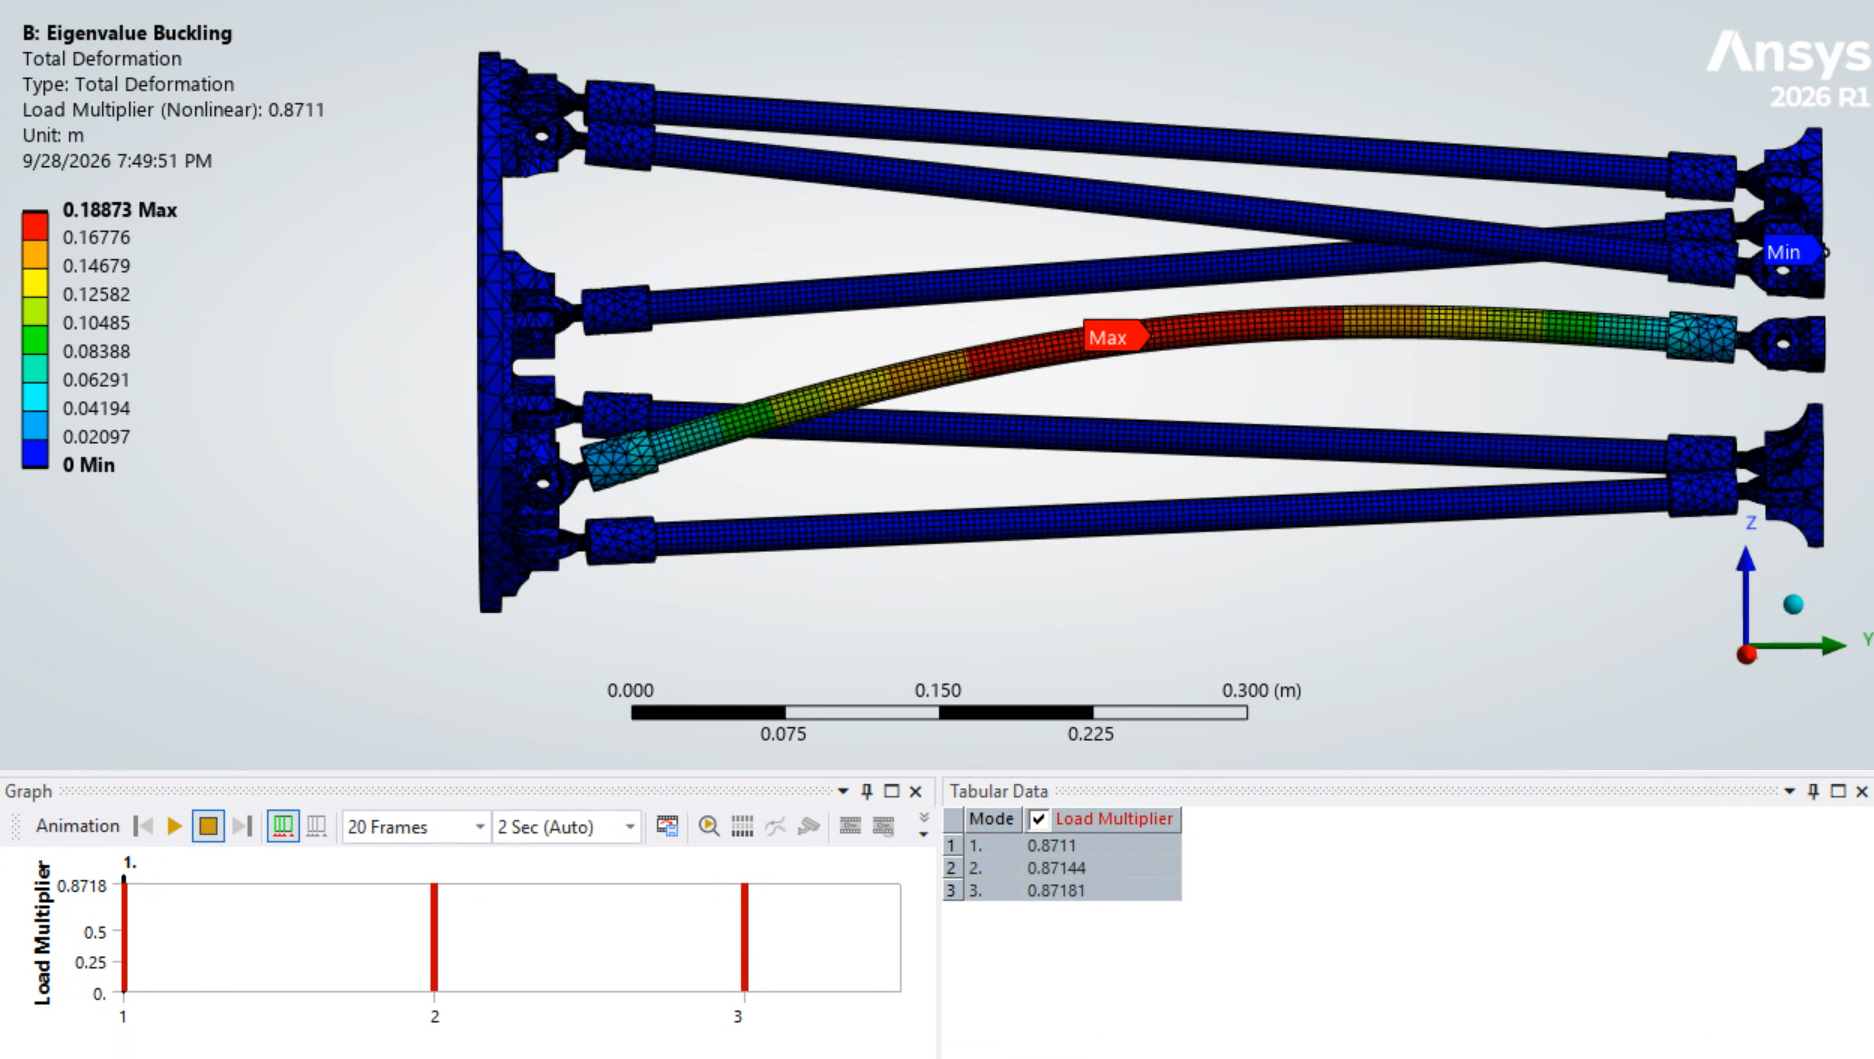Image resolution: width=1874 pixels, height=1059 pixels.
Task: Pin the Tabular Data panel
Action: coord(1813,791)
